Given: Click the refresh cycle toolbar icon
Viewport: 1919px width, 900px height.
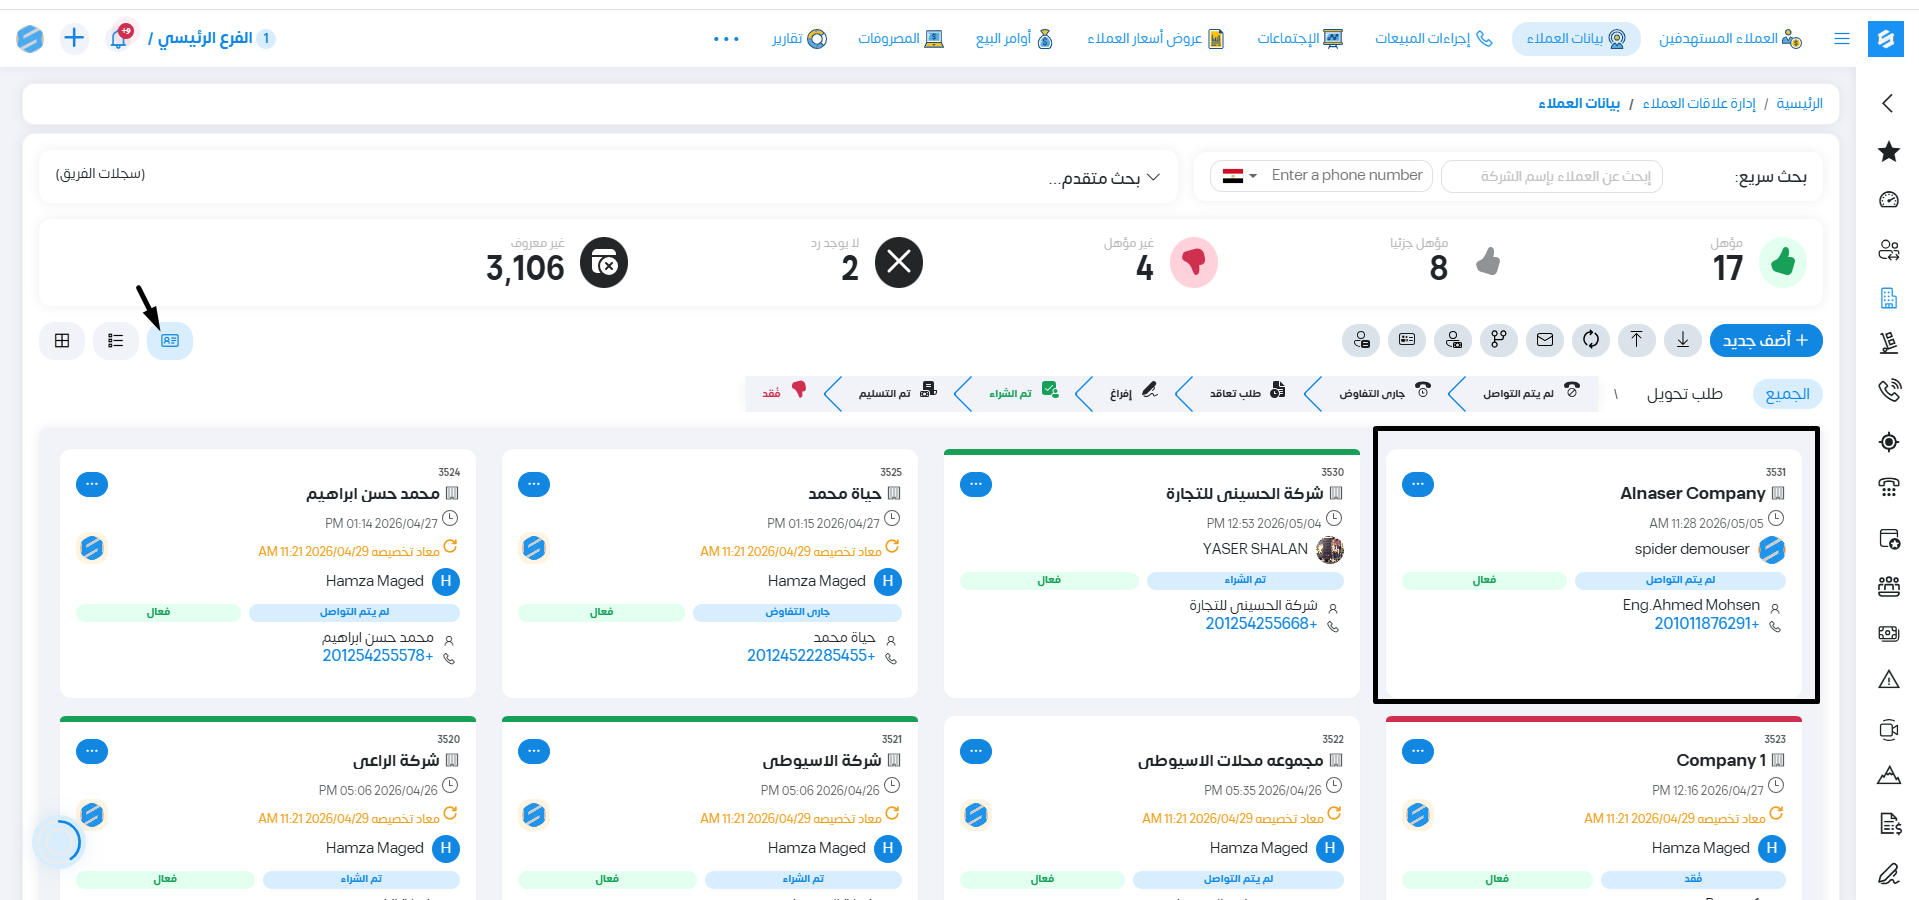Looking at the screenshot, I should [1590, 340].
